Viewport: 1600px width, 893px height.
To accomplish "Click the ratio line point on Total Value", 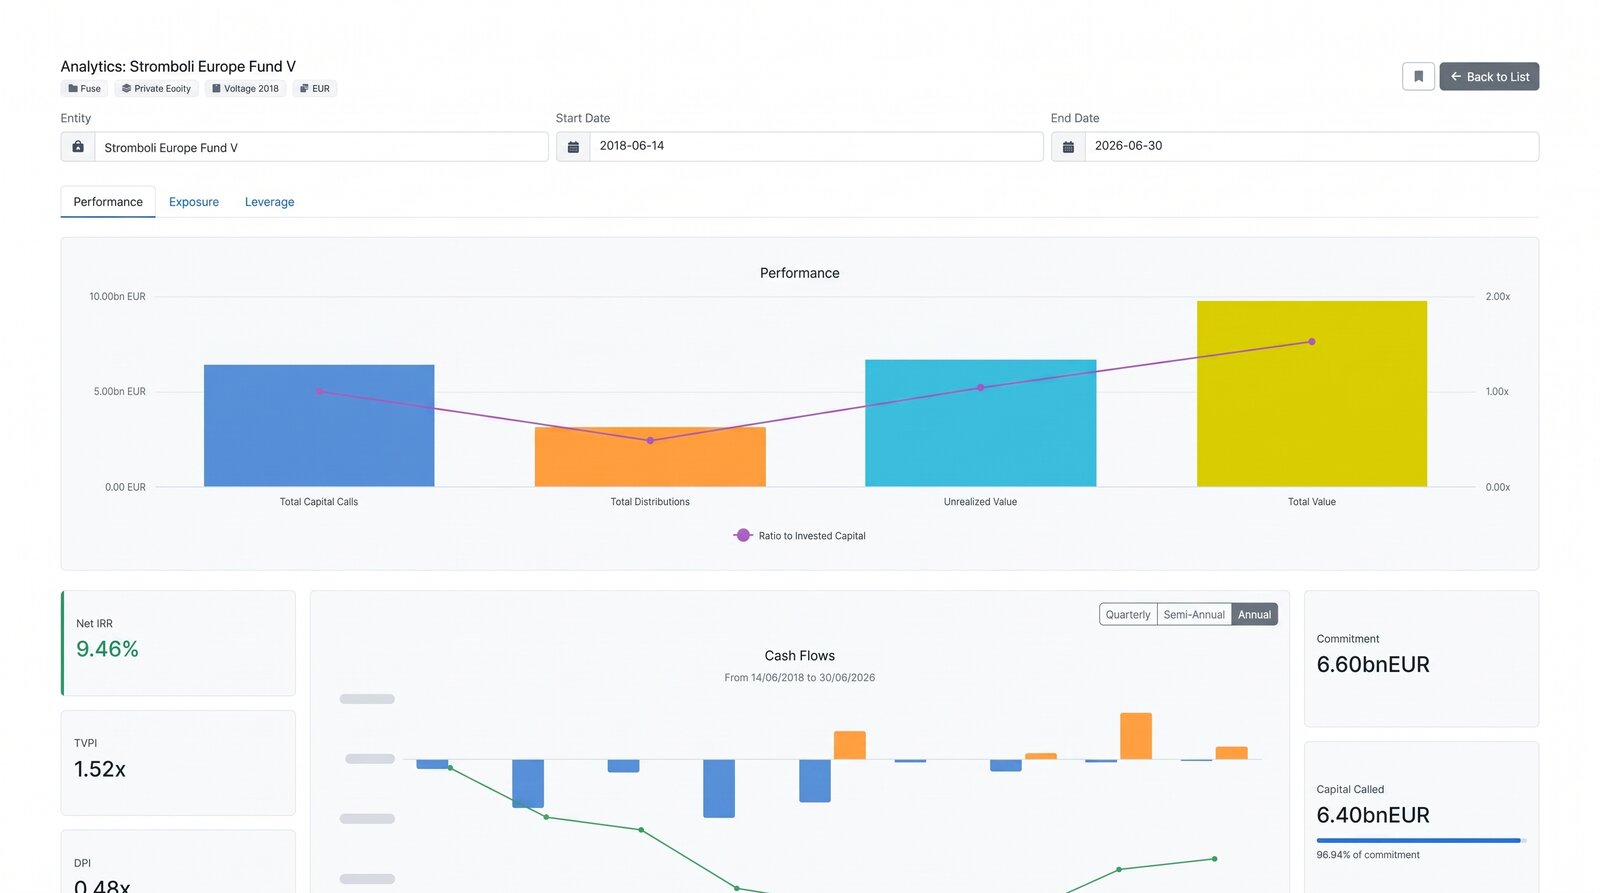I will tap(1312, 342).
